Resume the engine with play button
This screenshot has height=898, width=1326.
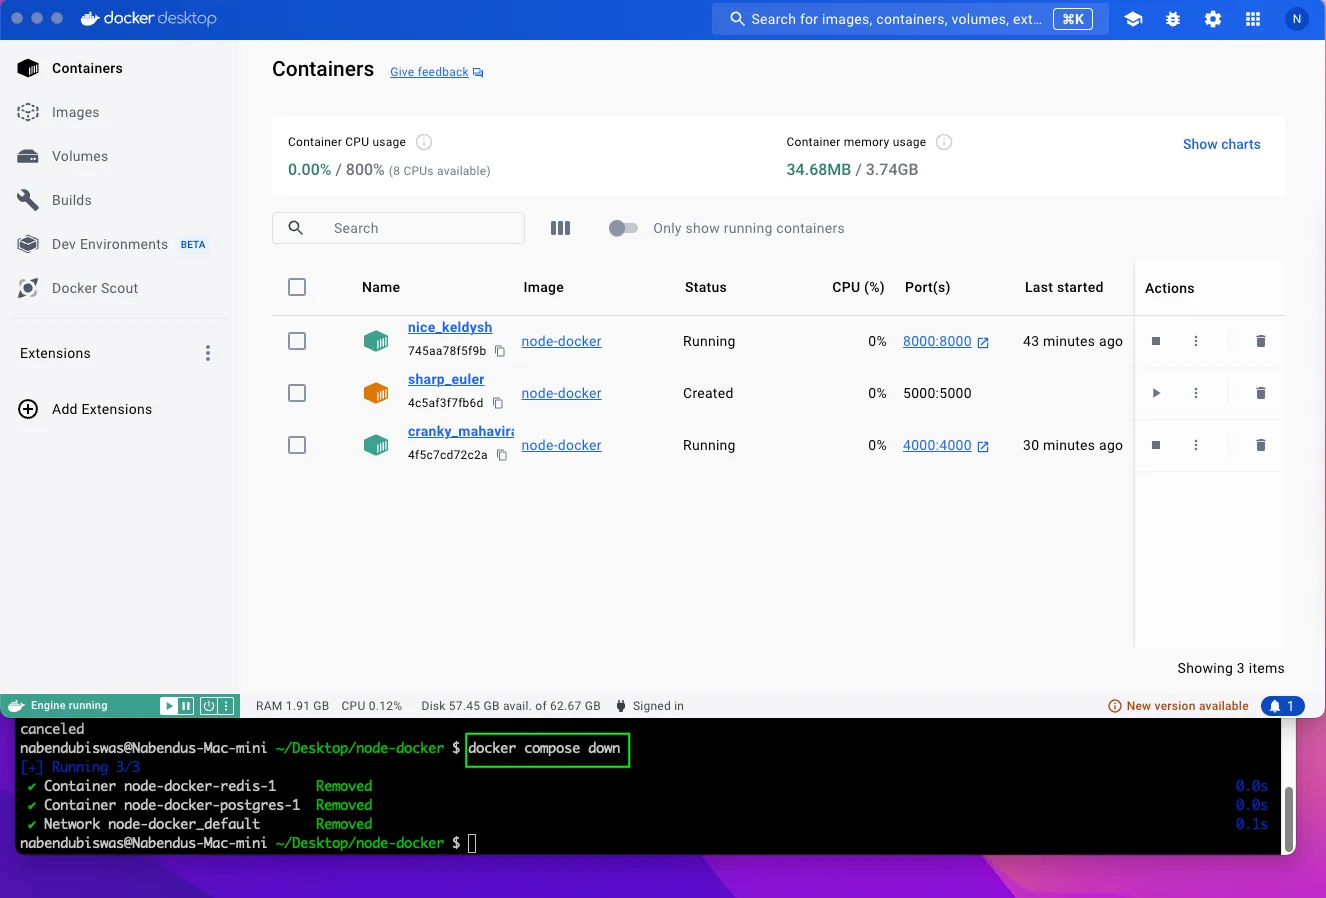click(x=169, y=706)
